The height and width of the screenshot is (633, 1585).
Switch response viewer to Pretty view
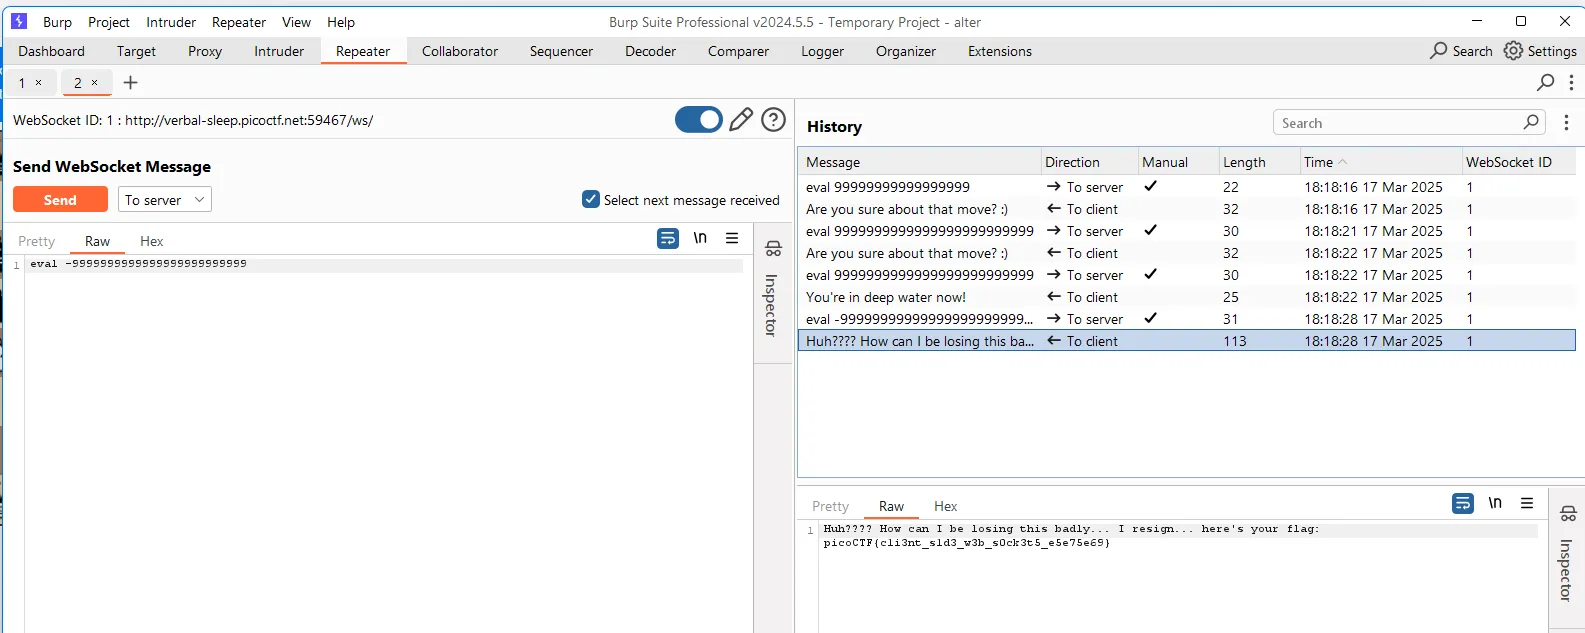coord(831,506)
